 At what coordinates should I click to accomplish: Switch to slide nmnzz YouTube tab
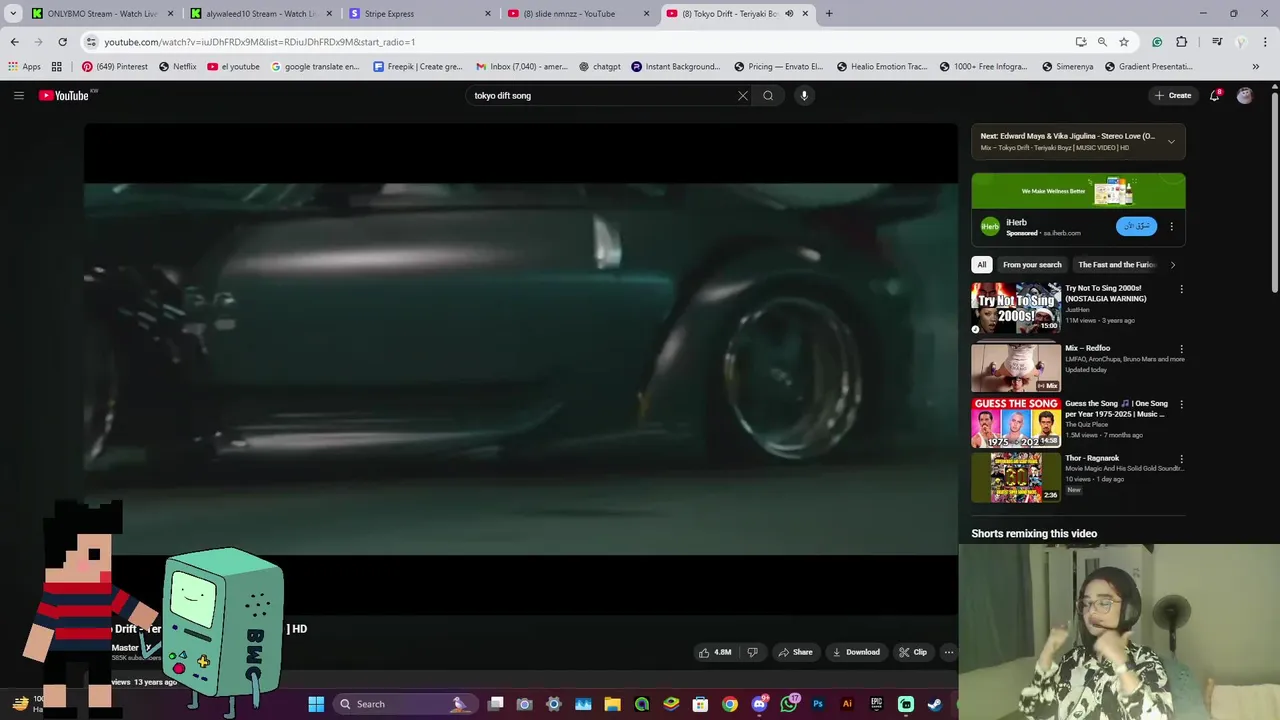(x=578, y=14)
